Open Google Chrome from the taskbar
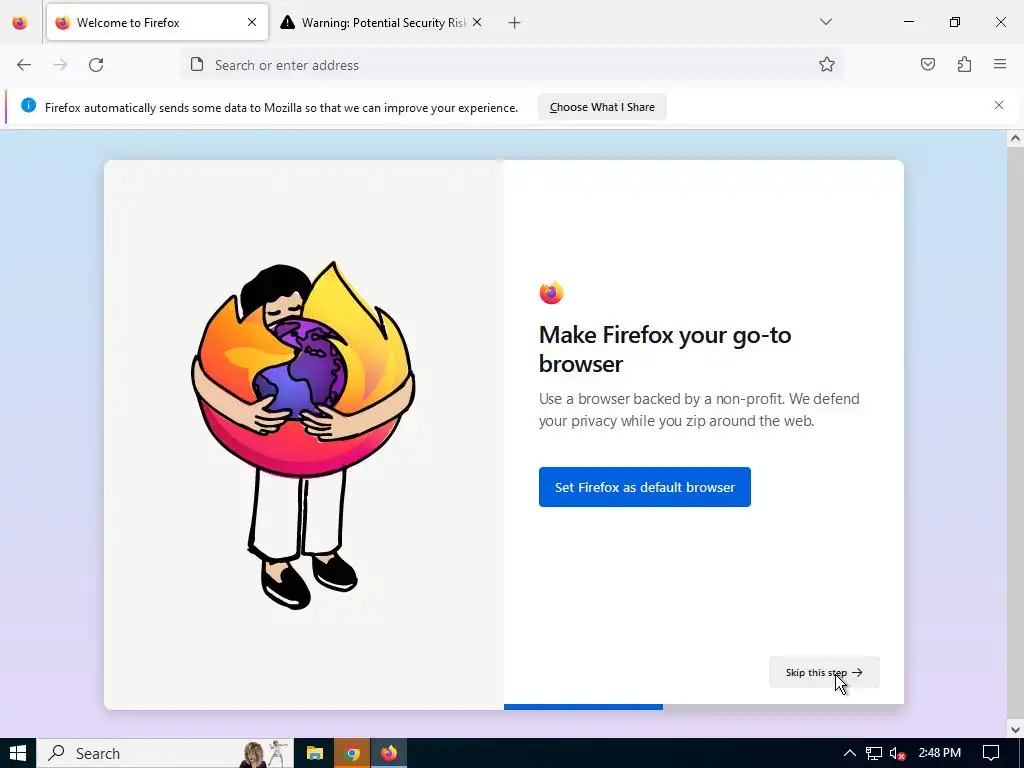This screenshot has height=768, width=1024. pyautogui.click(x=352, y=753)
